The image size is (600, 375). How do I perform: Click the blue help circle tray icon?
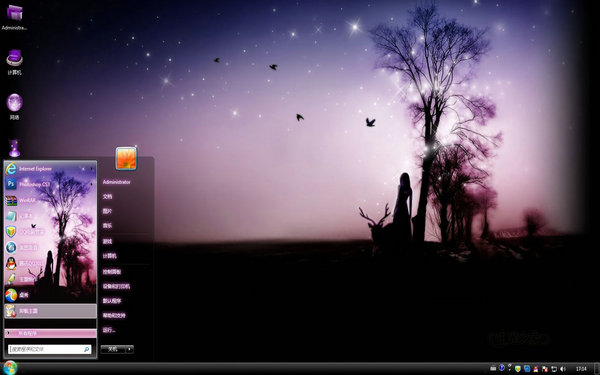click(502, 368)
